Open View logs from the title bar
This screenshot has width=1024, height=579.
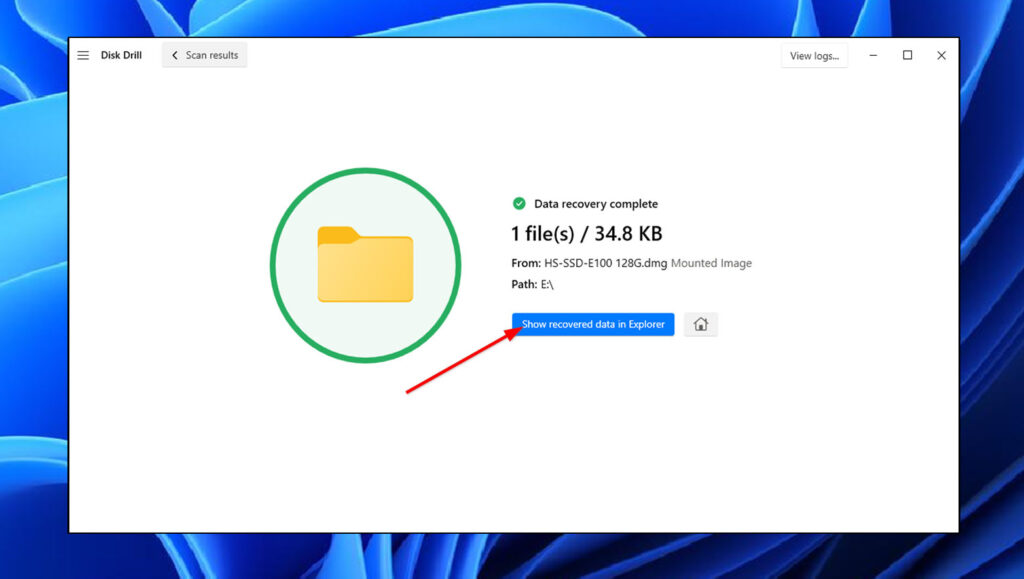tap(813, 55)
